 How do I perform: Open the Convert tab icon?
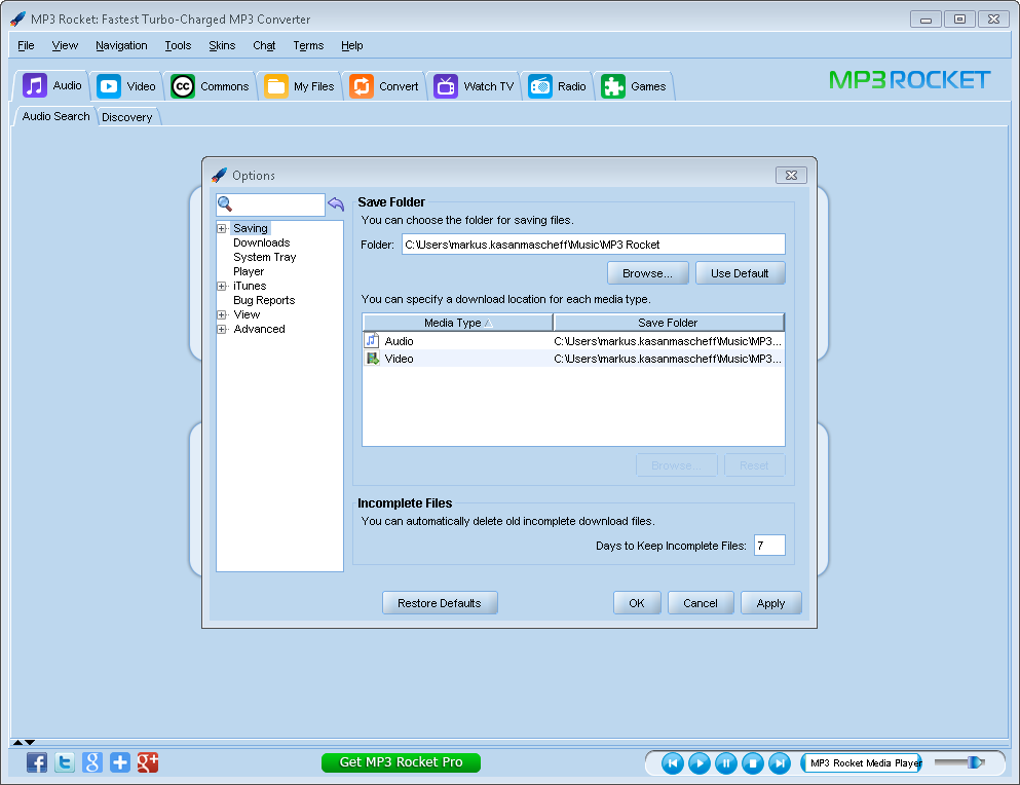[x=362, y=86]
